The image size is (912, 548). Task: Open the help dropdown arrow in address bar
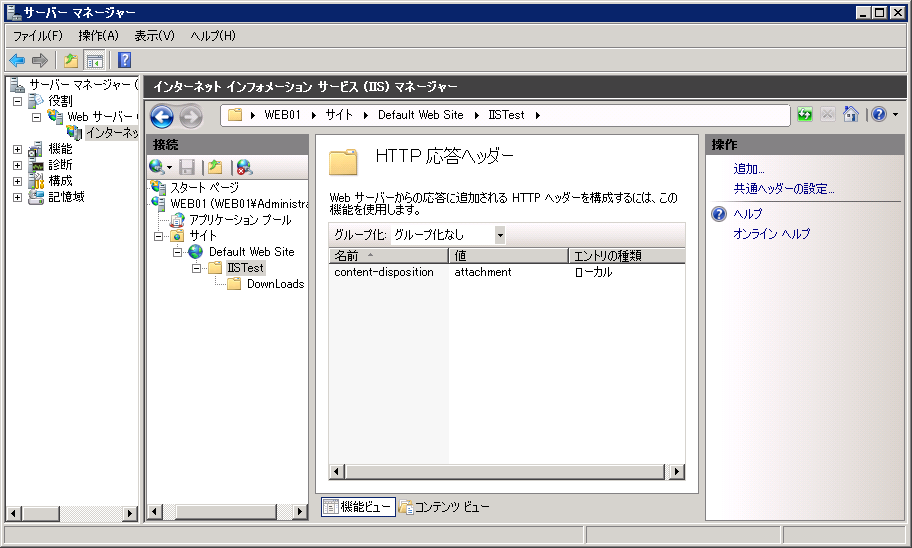(895, 115)
